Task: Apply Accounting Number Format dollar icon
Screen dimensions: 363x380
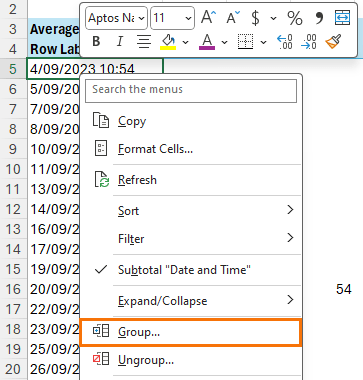Action: coord(255,18)
